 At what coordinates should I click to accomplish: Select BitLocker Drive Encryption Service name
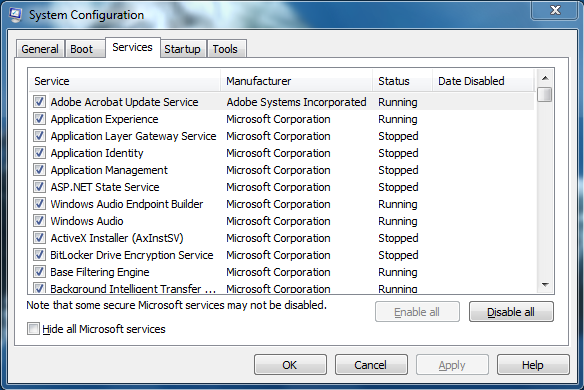tap(132, 255)
